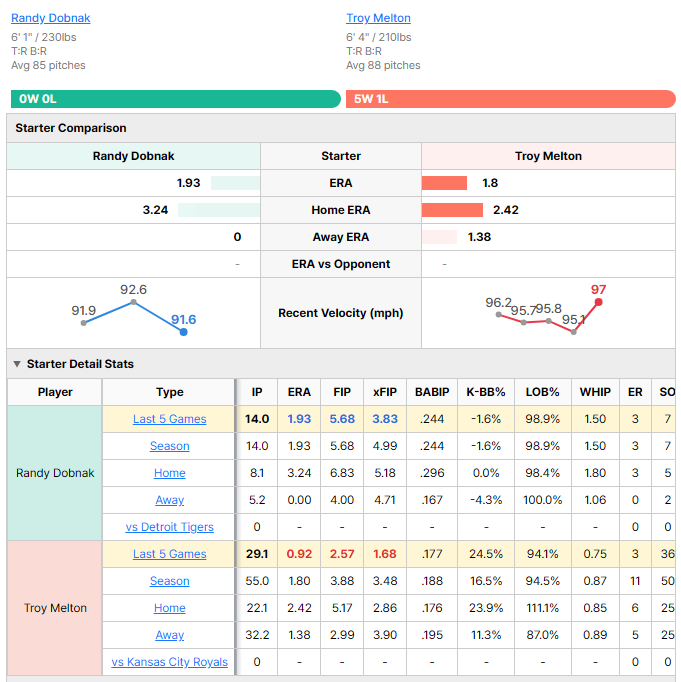The width and height of the screenshot is (681, 682).
Task: Click the LOB% column header
Action: (542, 392)
